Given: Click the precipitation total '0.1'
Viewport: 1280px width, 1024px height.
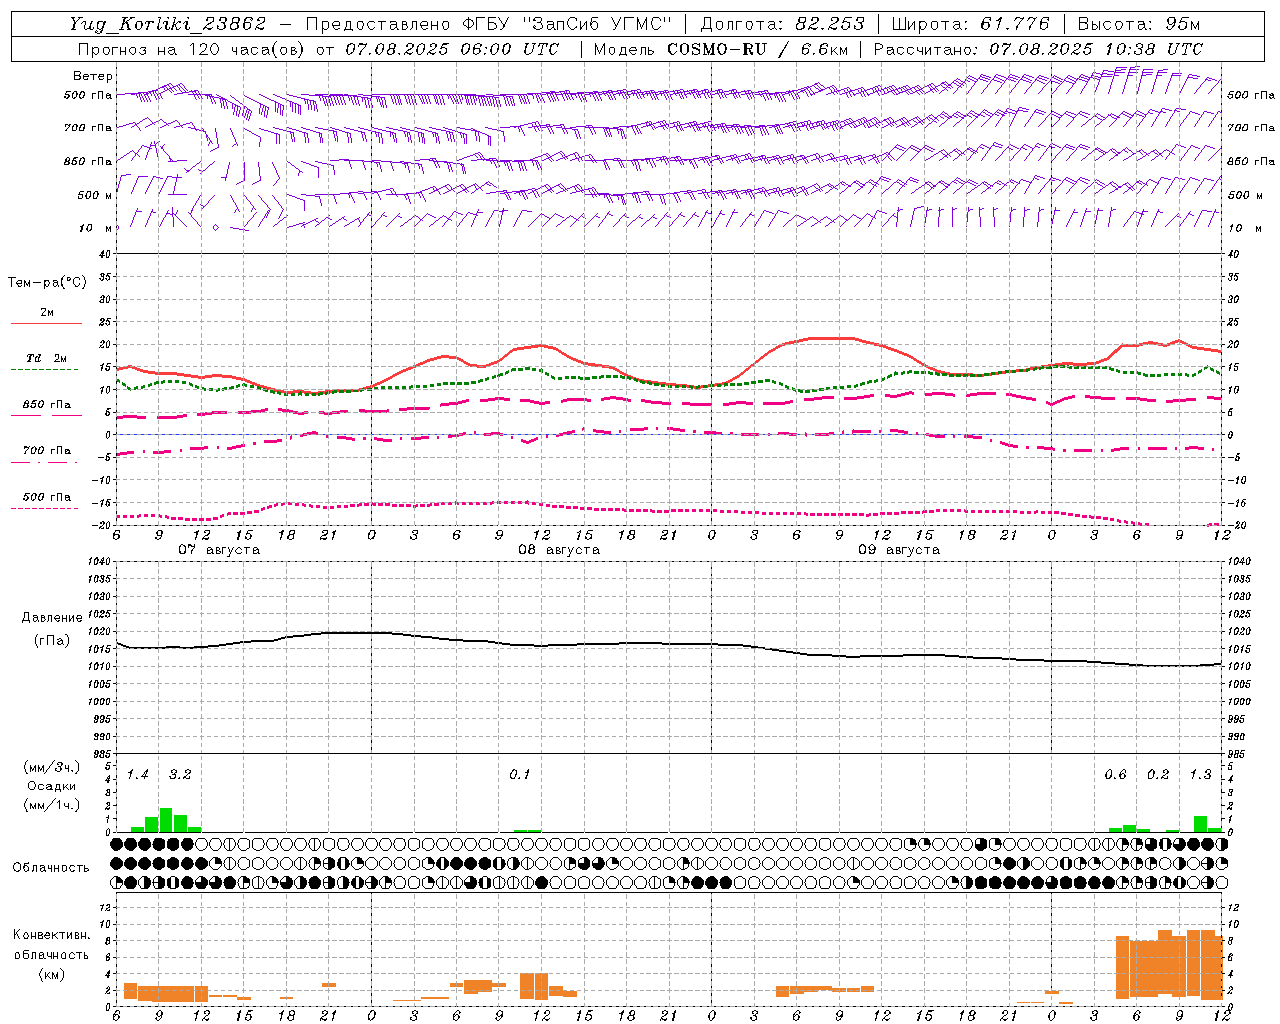Looking at the screenshot, I should 520,774.
